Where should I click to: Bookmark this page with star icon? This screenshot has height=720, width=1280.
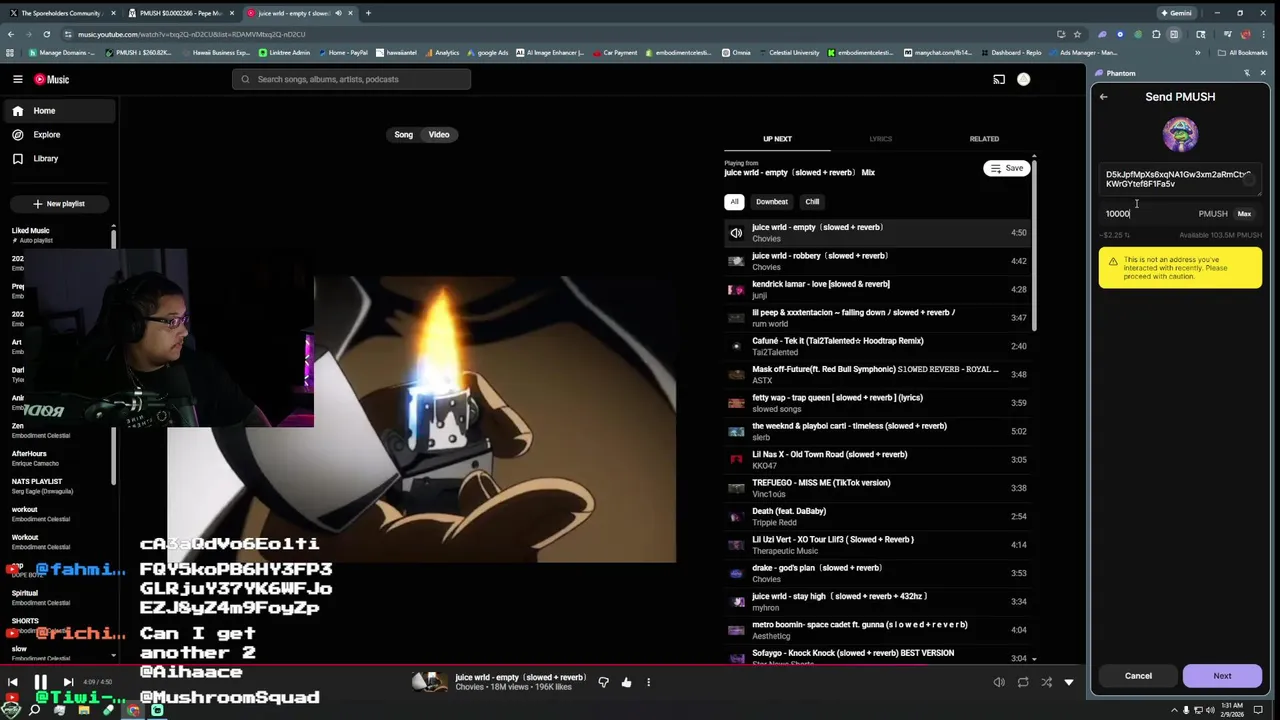tap(1076, 34)
